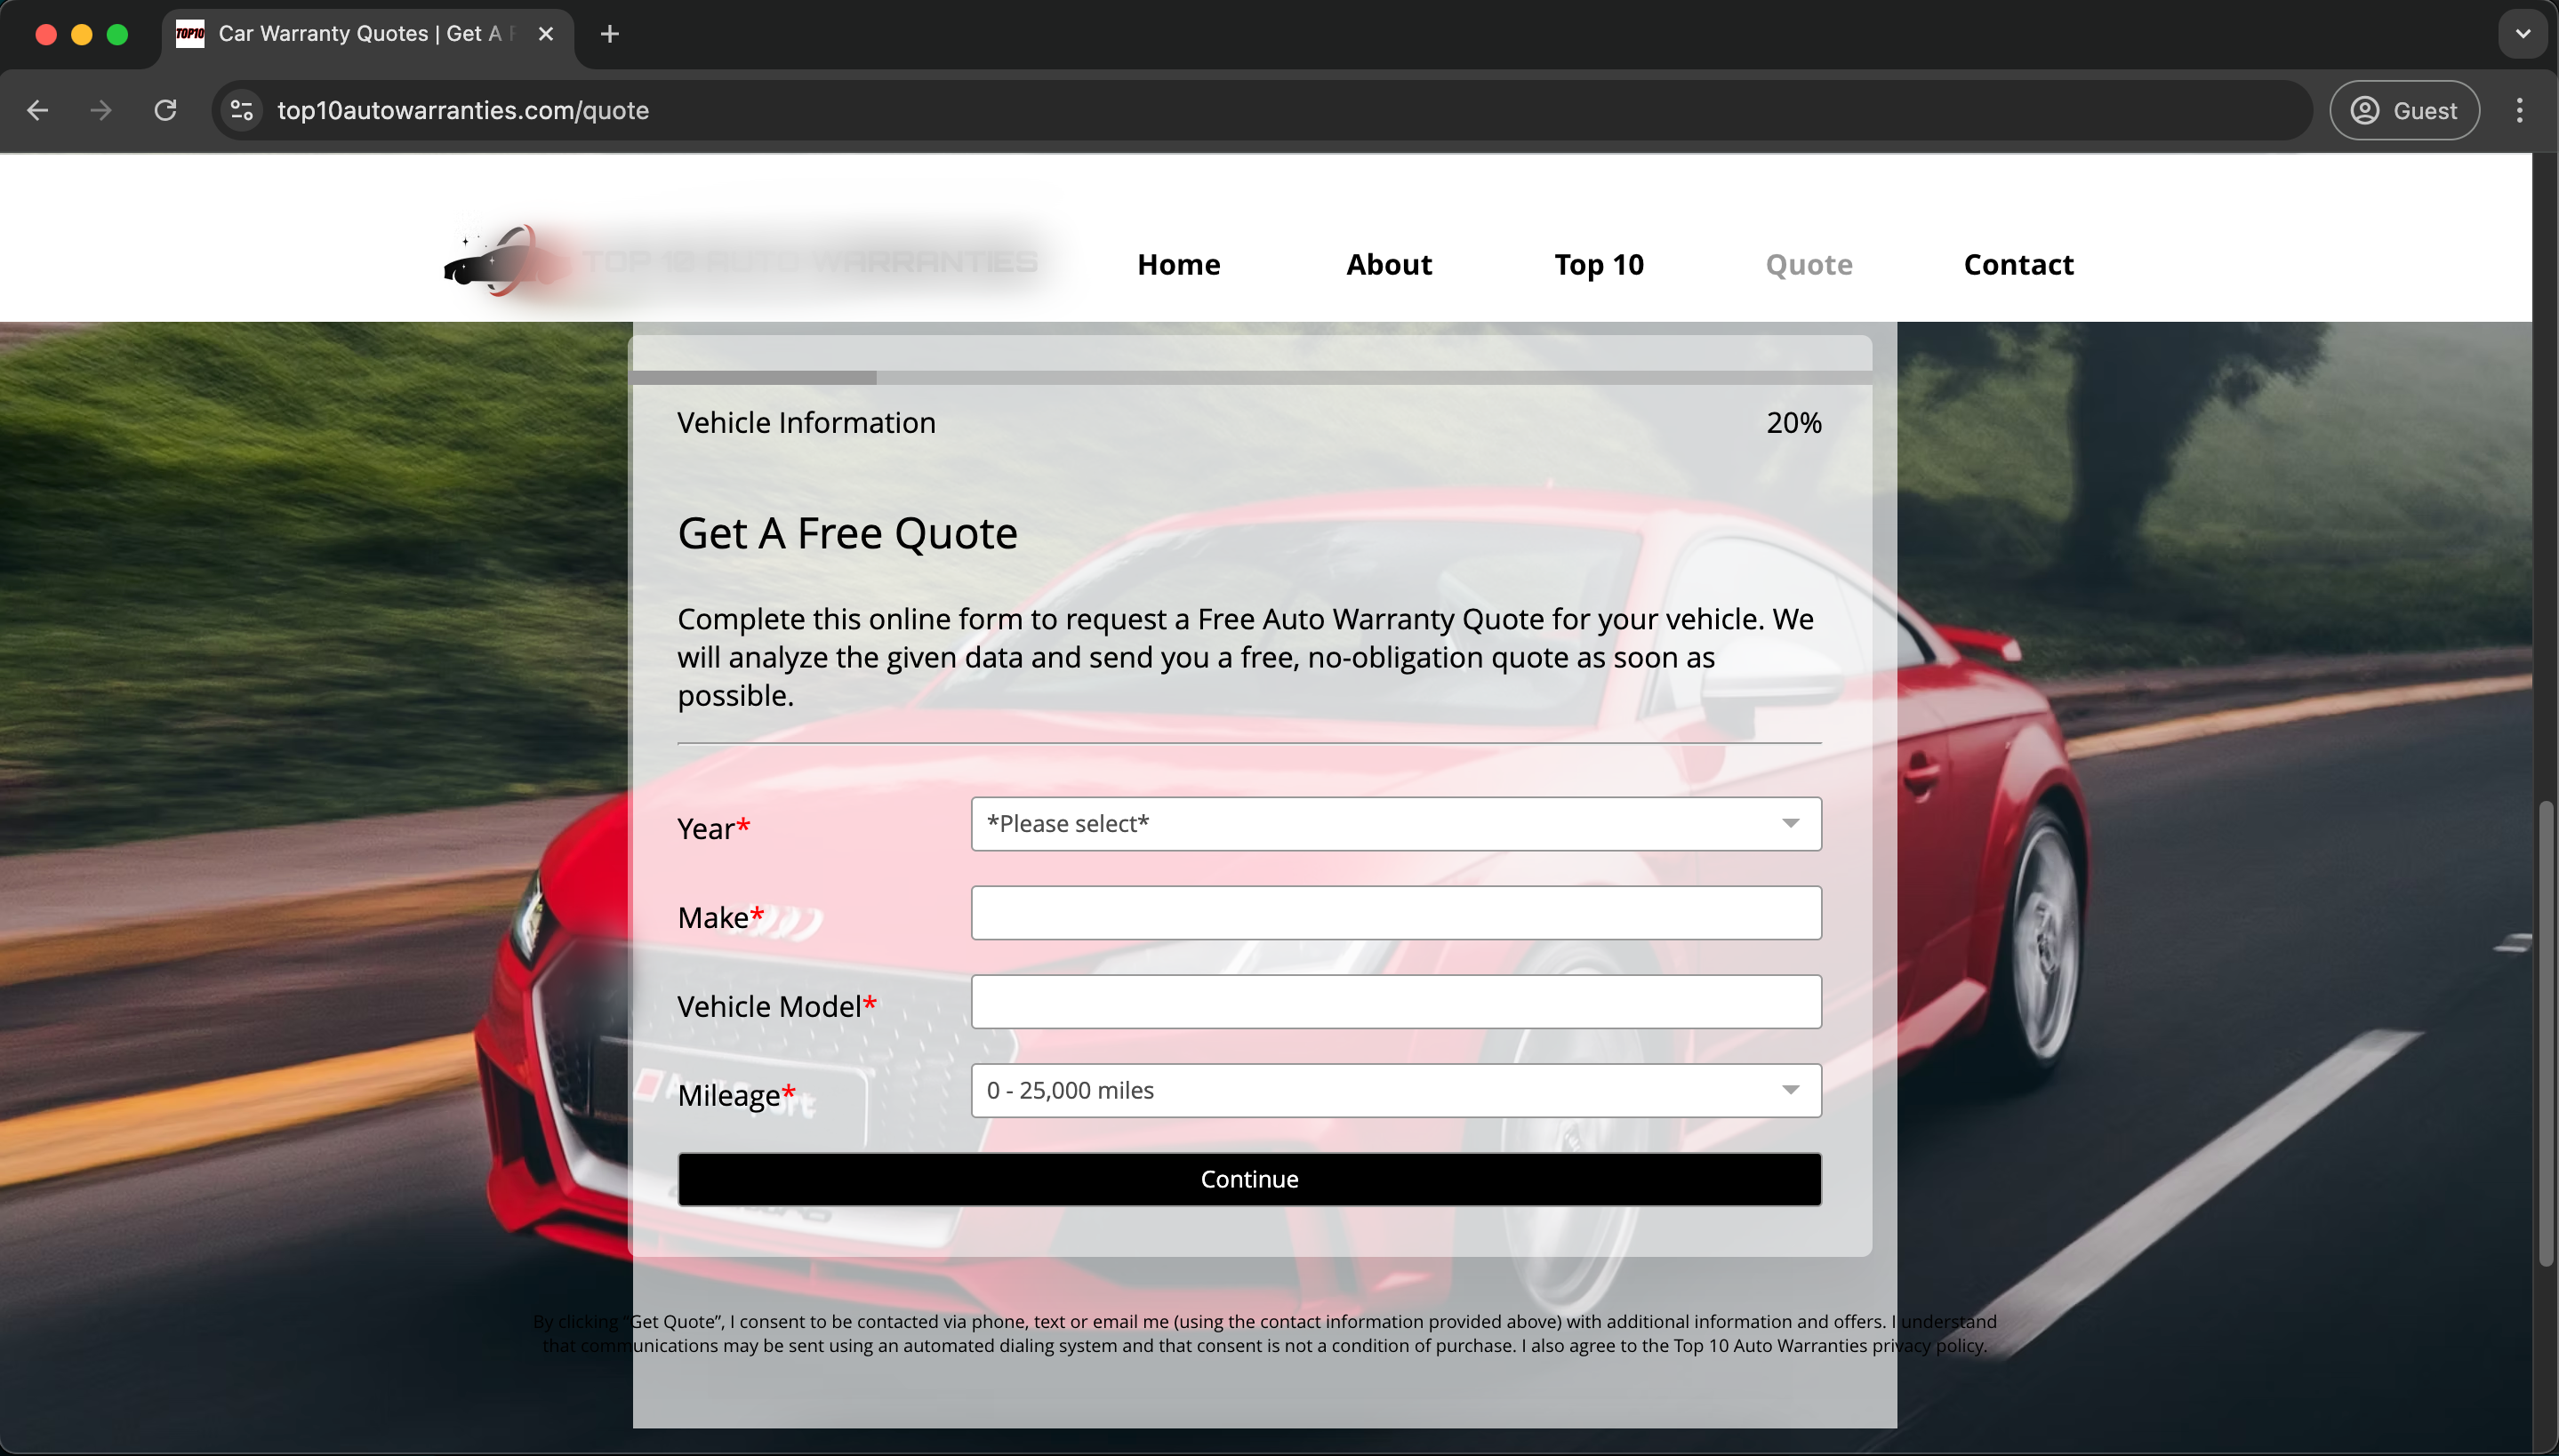
Task: Open the Chrome three-dot menu
Action: pyautogui.click(x=2519, y=110)
